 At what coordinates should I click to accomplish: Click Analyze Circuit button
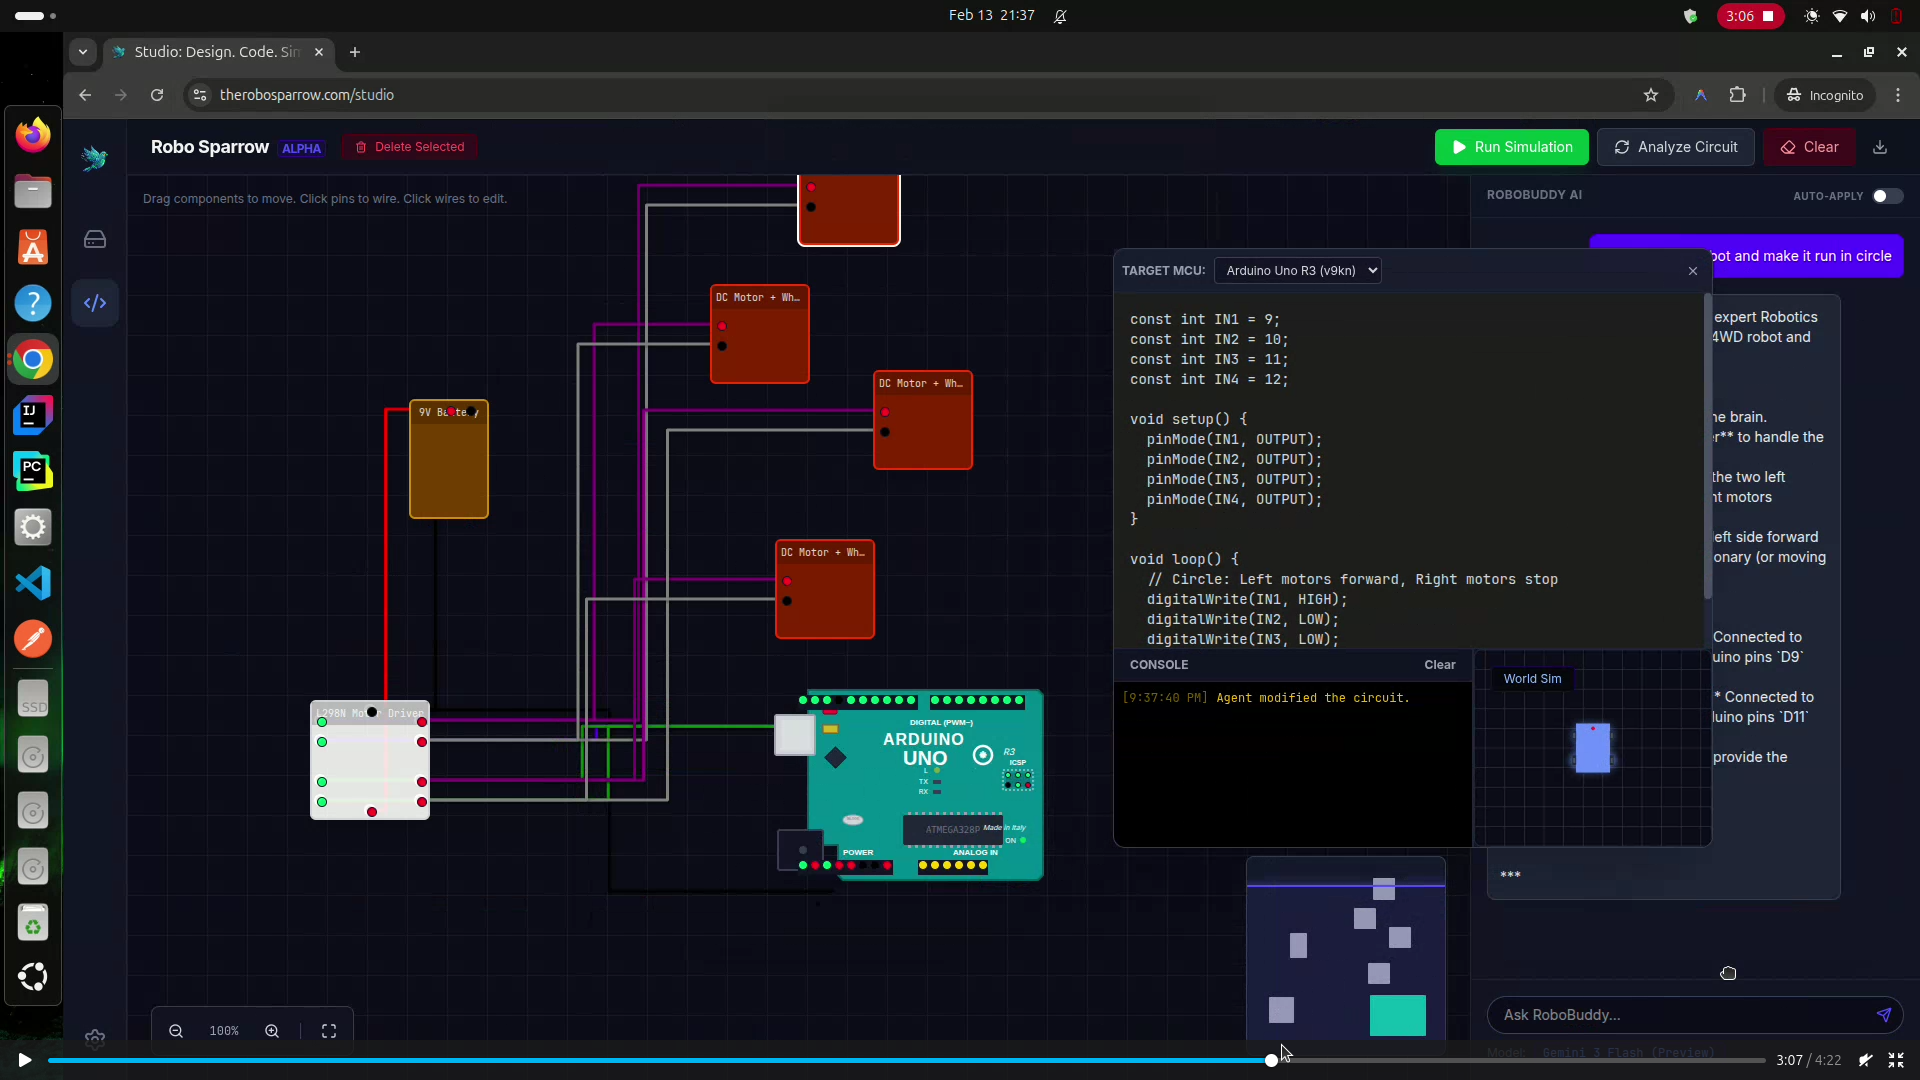(1675, 147)
